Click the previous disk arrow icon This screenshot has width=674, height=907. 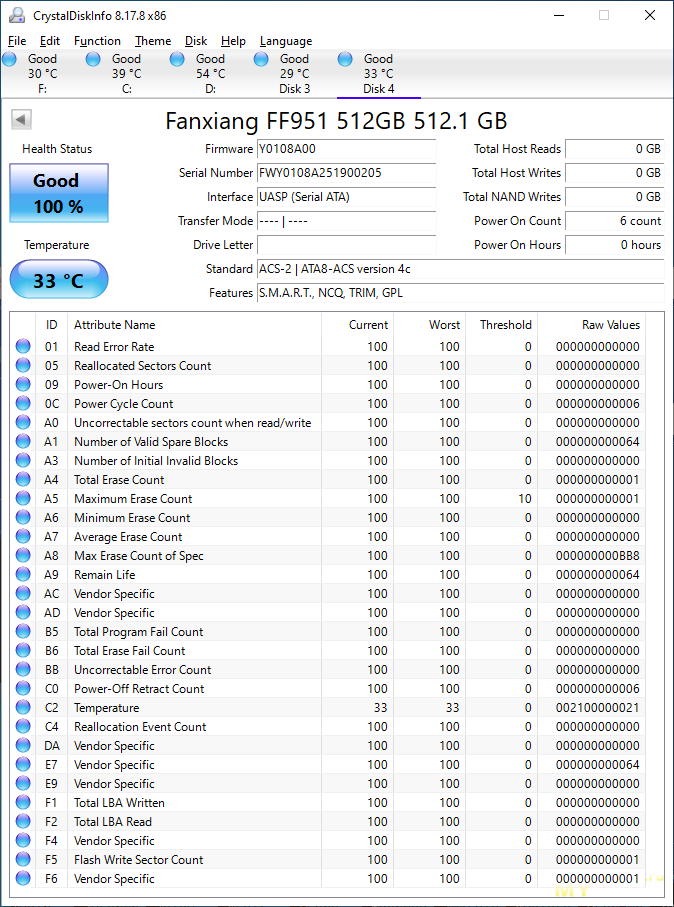21,120
